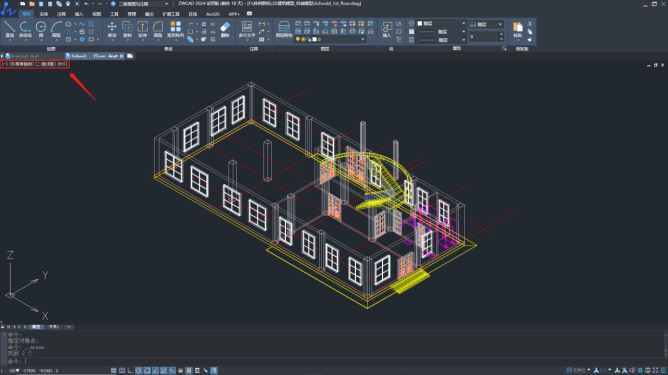Toggle Object Snap in status bar
The width and height of the screenshot is (668, 375).
click(x=147, y=371)
